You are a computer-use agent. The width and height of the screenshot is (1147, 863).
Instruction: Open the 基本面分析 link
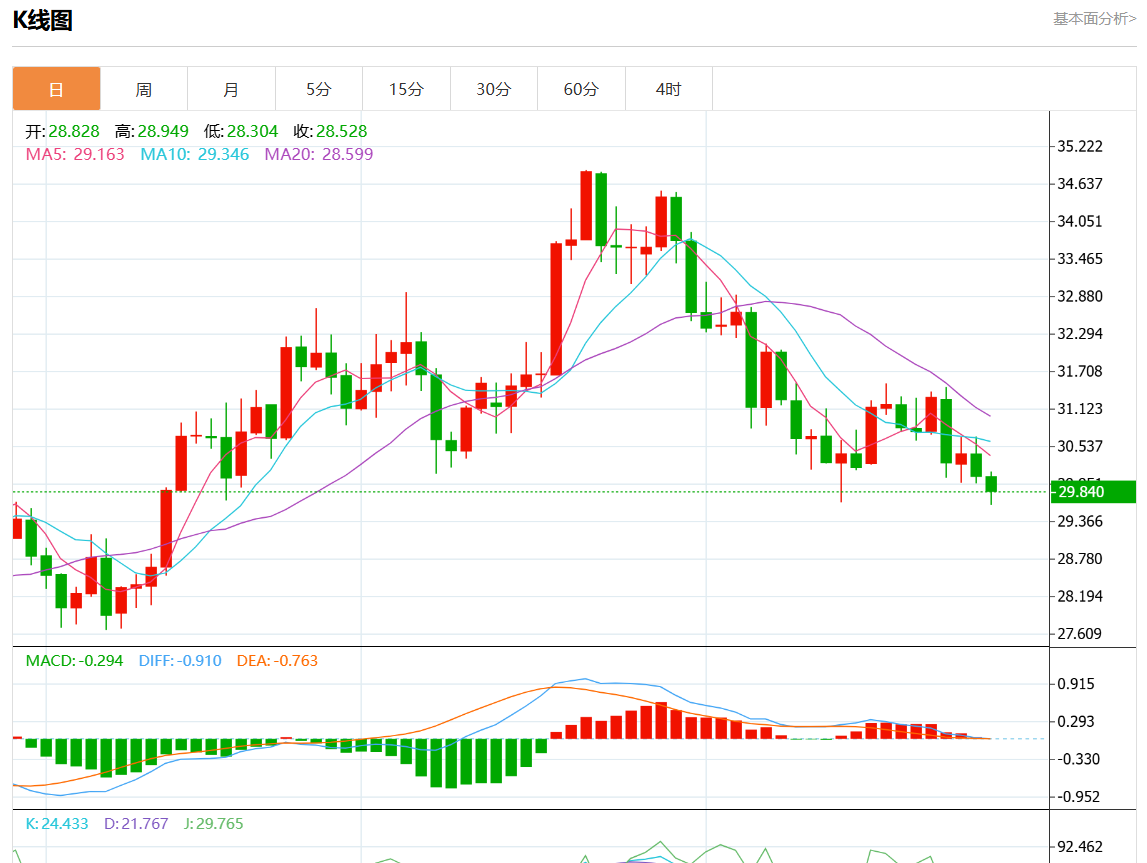(x=1094, y=19)
